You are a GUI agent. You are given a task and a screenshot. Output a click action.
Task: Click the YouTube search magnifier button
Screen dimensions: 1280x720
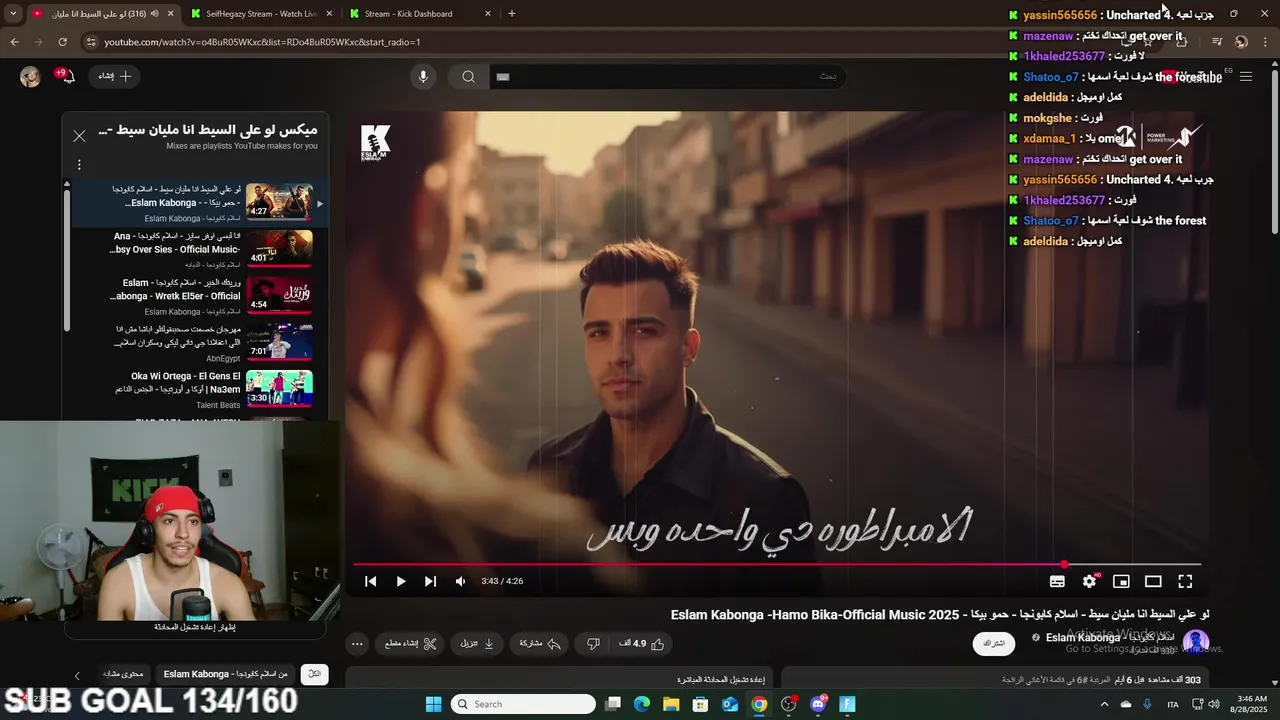coord(468,77)
